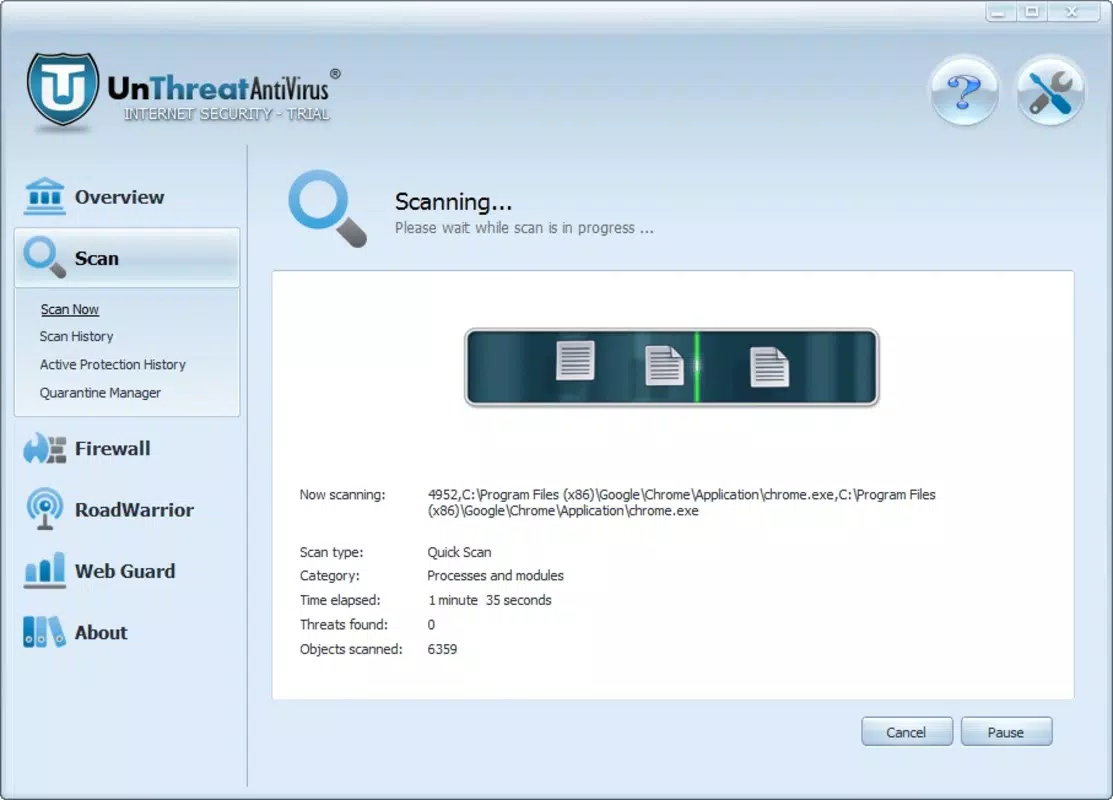Cancel the running scan
The image size is (1113, 800).
point(906,732)
